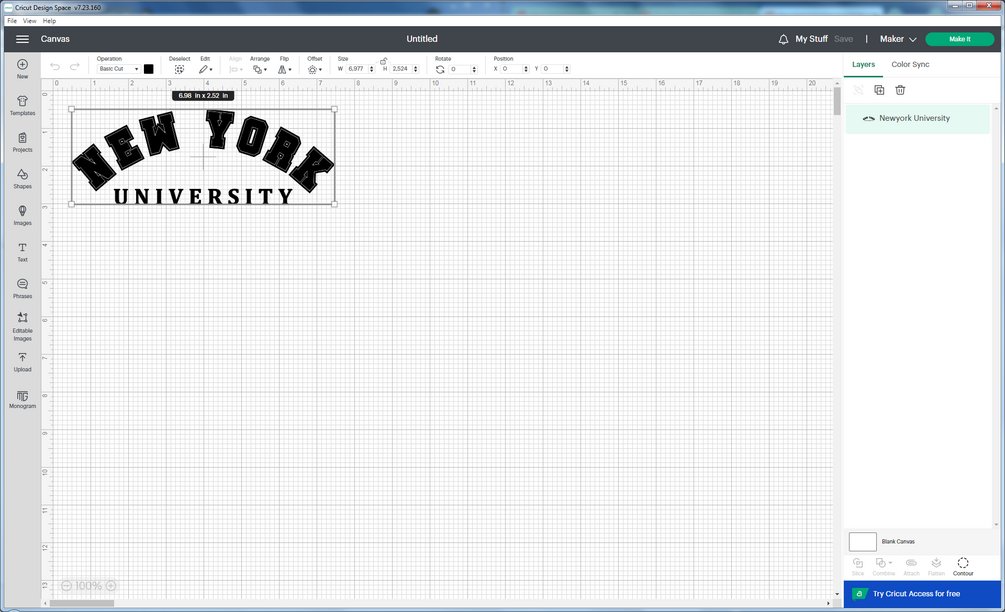
Task: Open the Arrange dropdown
Action: pos(260,69)
